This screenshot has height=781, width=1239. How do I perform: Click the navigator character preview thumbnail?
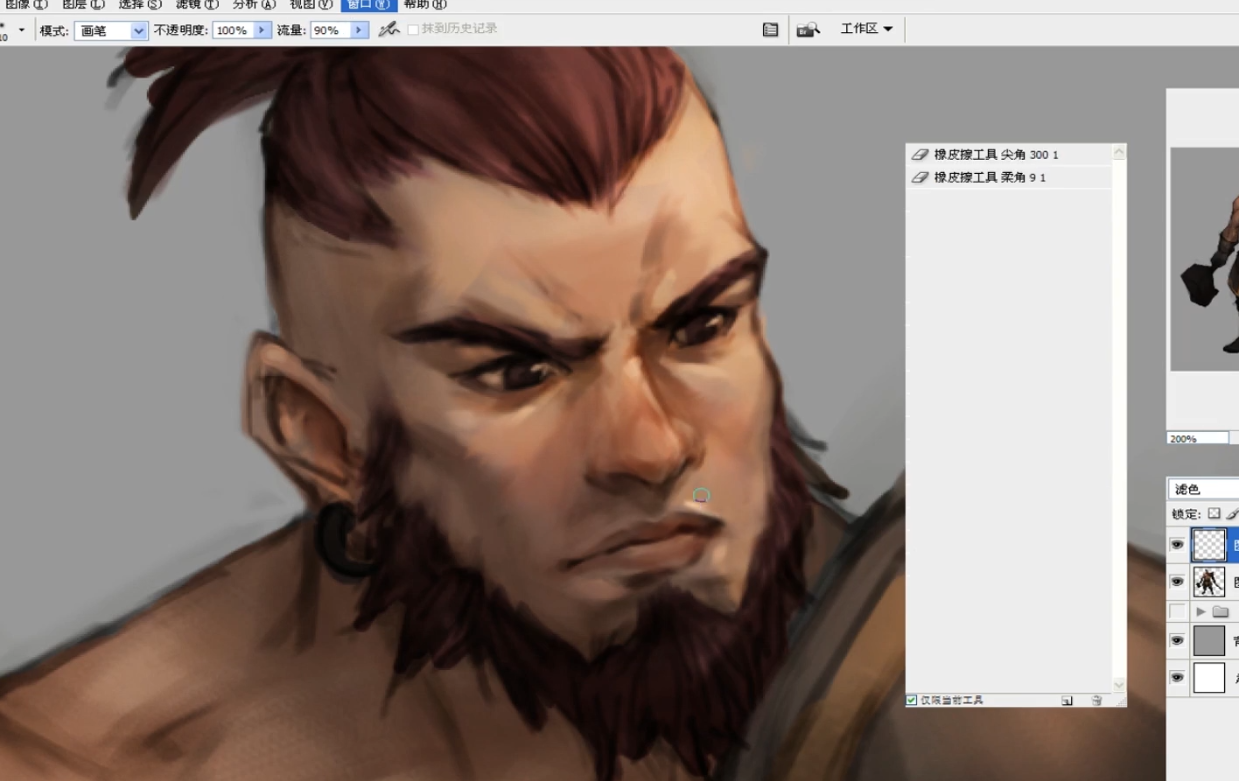(x=1205, y=259)
